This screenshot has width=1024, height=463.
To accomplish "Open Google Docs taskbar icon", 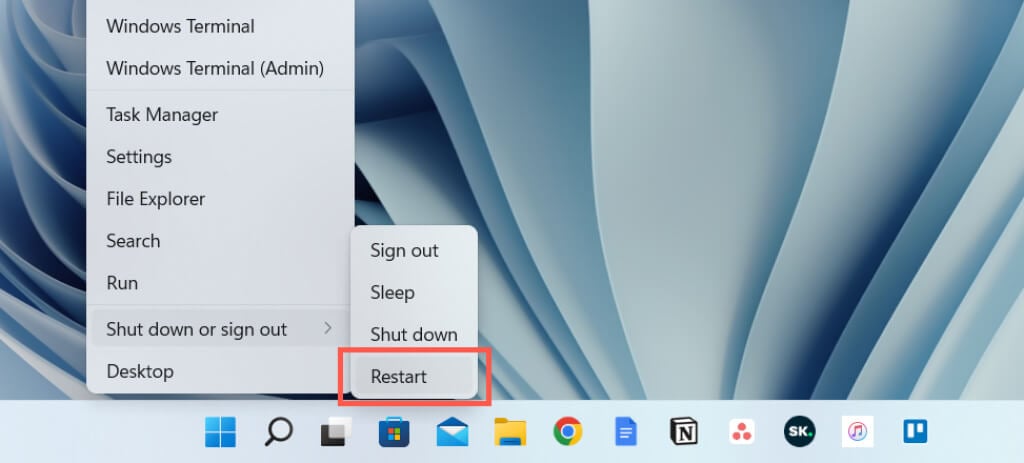I will click(x=626, y=432).
